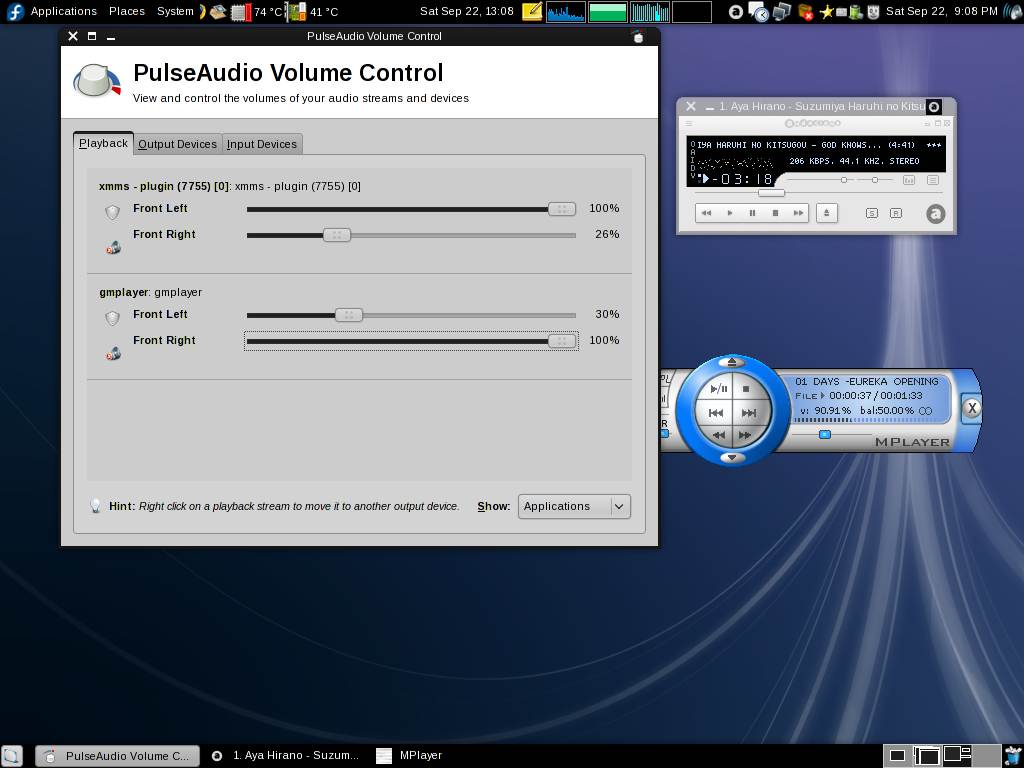Click yellow star tray icon
The height and width of the screenshot is (768, 1024).
point(826,12)
